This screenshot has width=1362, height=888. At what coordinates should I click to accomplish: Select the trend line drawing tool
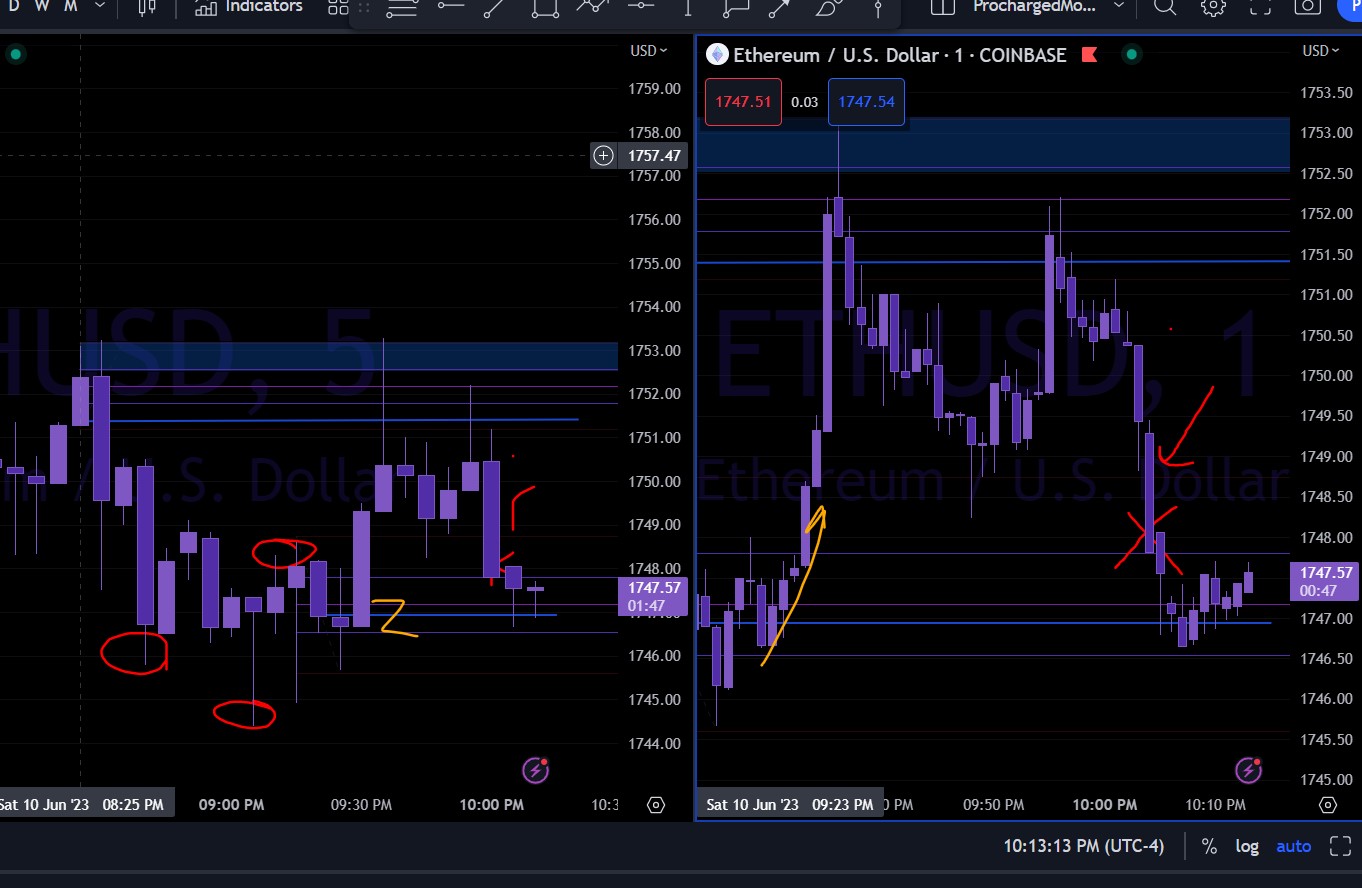pos(495,8)
